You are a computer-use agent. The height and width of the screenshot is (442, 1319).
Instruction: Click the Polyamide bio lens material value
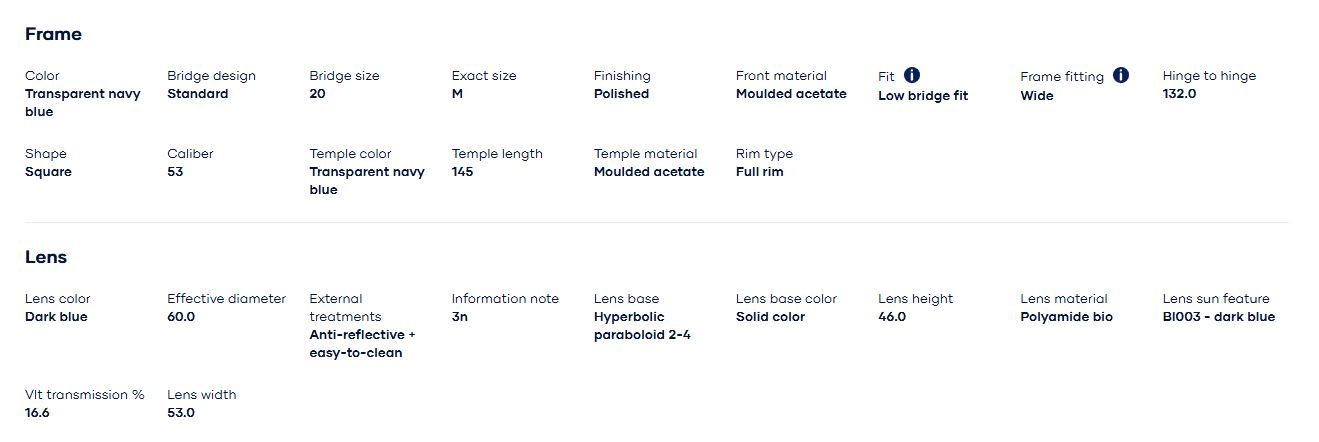pyautogui.click(x=1066, y=317)
